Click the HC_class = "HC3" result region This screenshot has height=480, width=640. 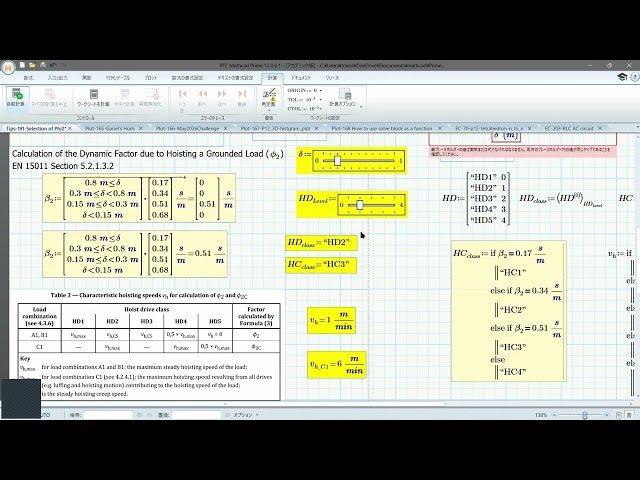click(x=321, y=265)
